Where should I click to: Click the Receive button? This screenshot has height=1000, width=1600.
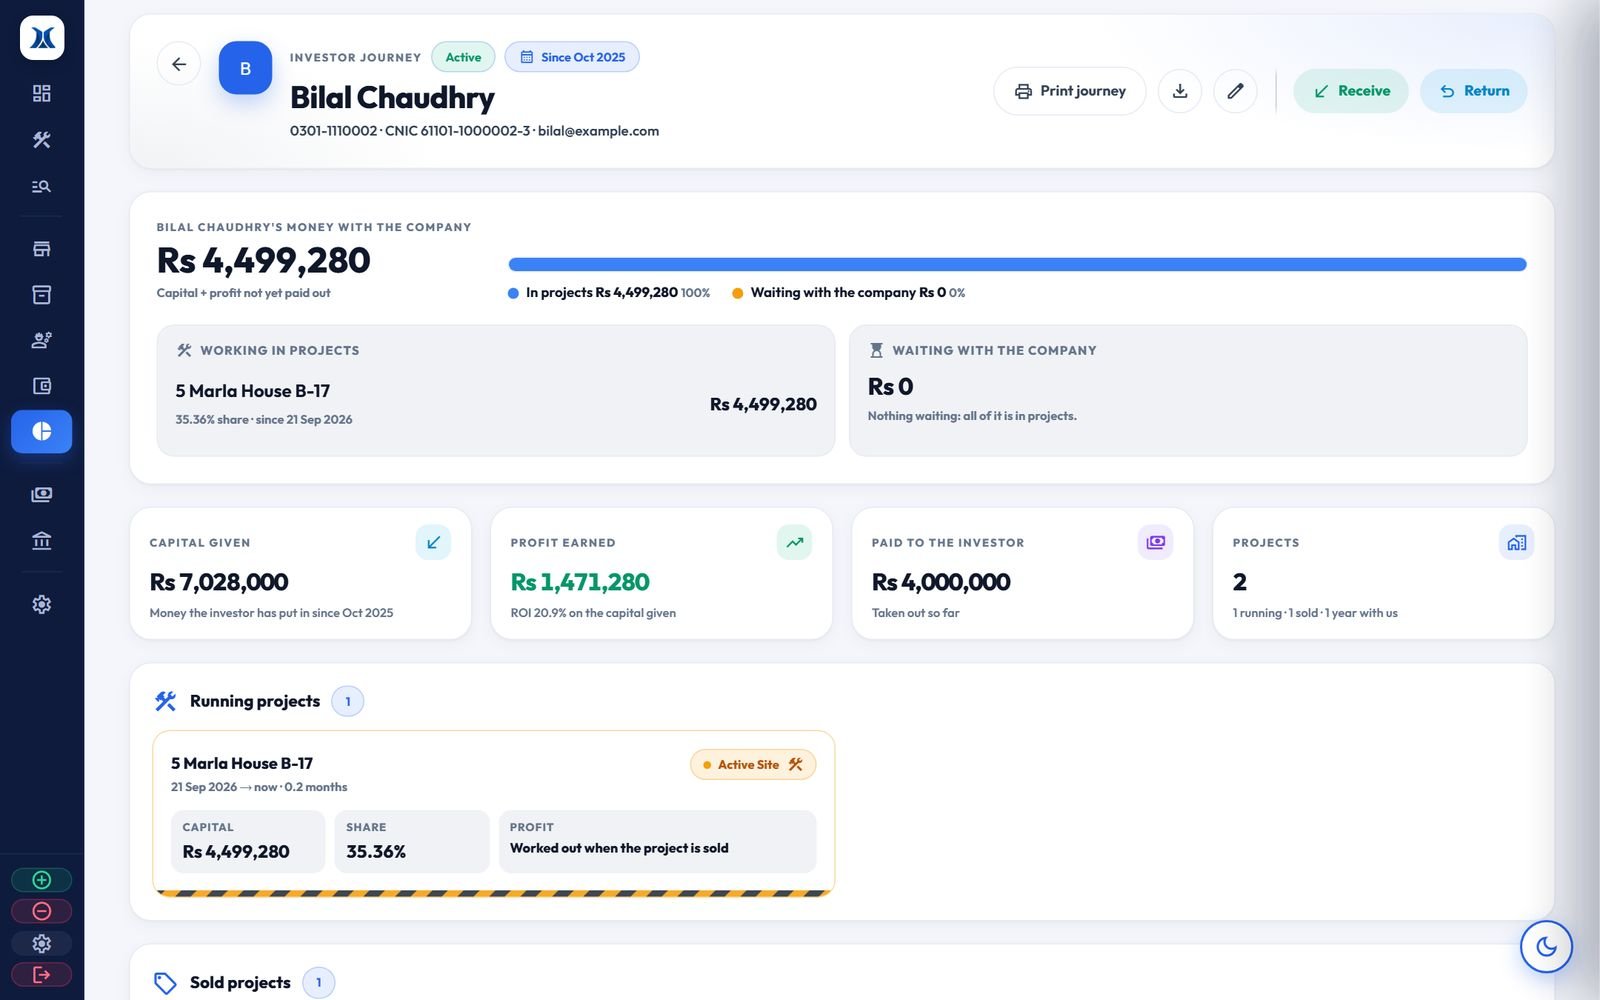1350,91
